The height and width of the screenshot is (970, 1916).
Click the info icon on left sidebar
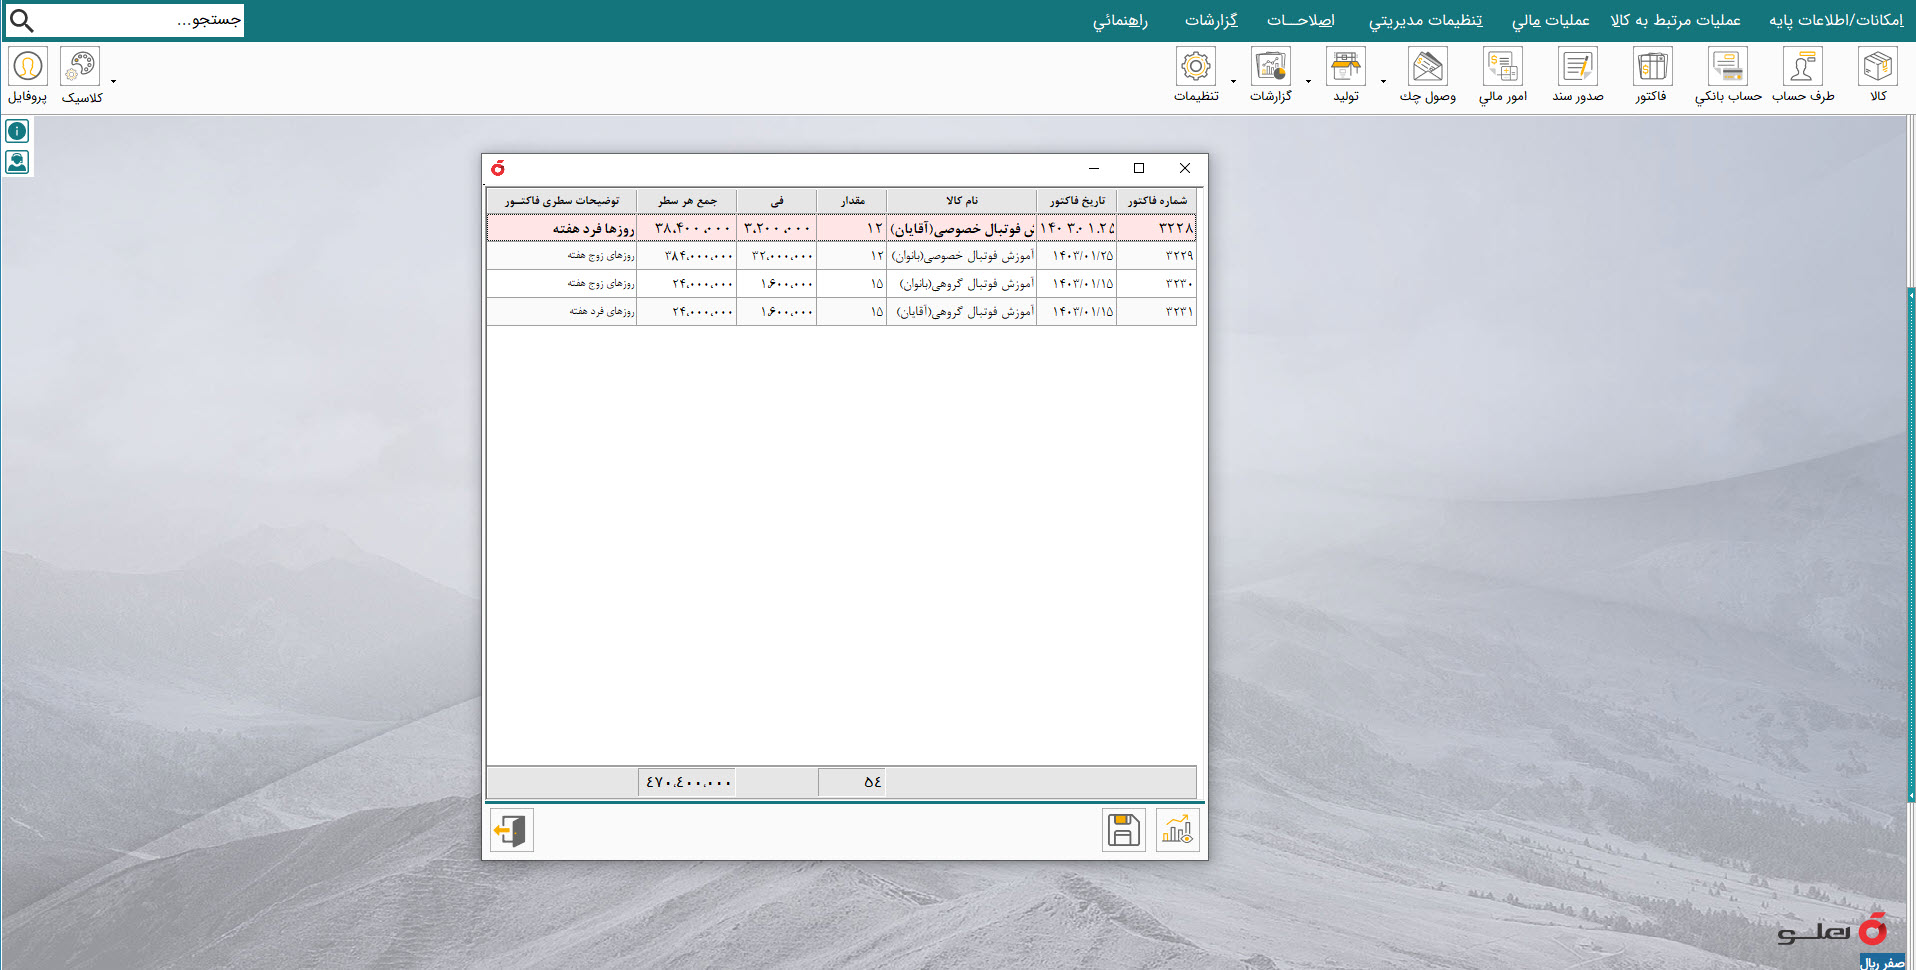tap(17, 131)
